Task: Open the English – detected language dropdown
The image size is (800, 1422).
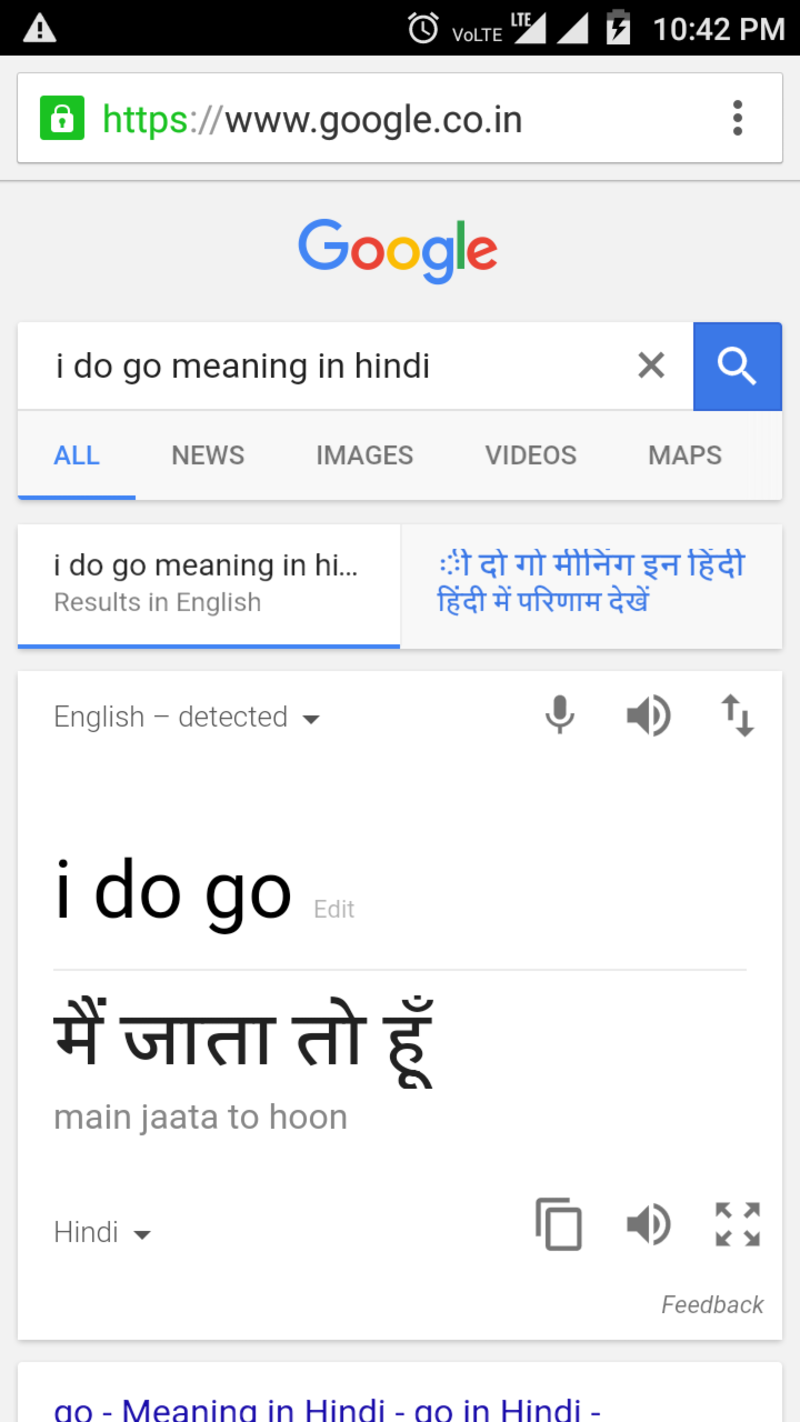Action: coord(187,717)
